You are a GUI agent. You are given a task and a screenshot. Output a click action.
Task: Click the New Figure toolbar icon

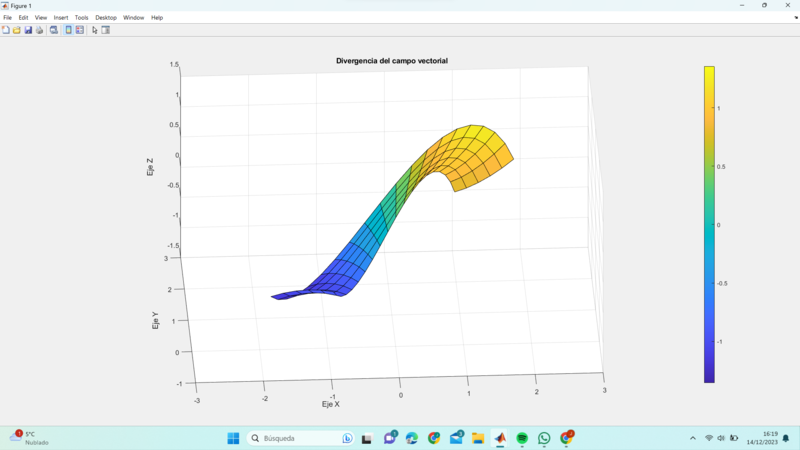click(x=5, y=30)
